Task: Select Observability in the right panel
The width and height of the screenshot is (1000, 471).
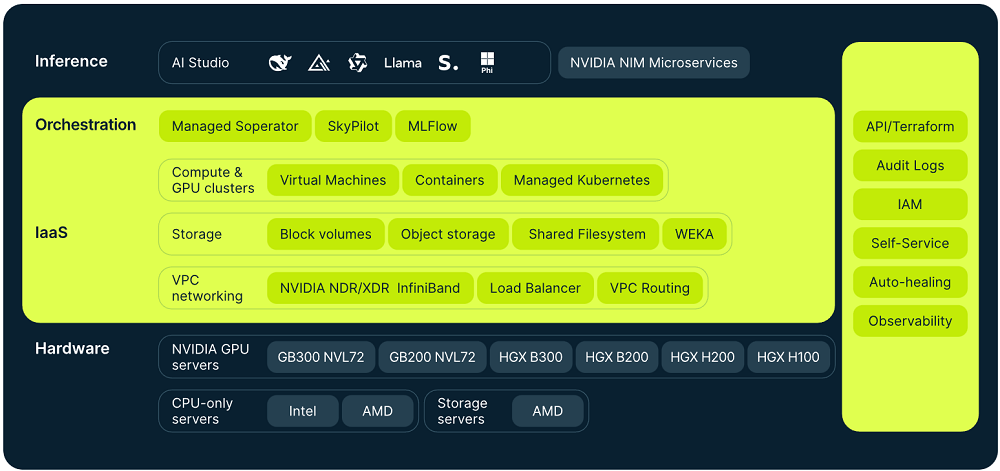Action: (x=910, y=321)
